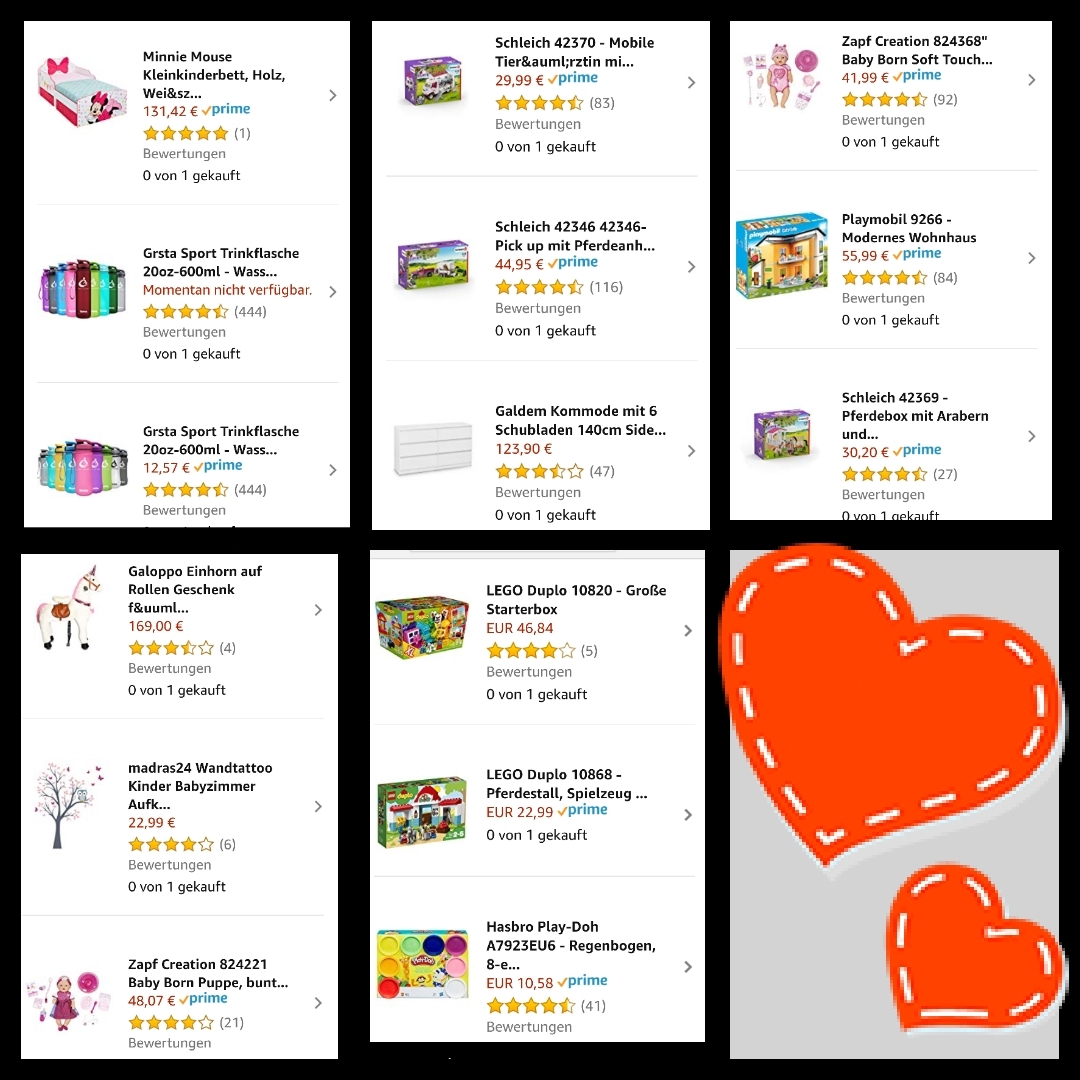Open arrow next to Galoppo Einhorn
Image resolution: width=1080 pixels, height=1080 pixels.
pos(318,610)
